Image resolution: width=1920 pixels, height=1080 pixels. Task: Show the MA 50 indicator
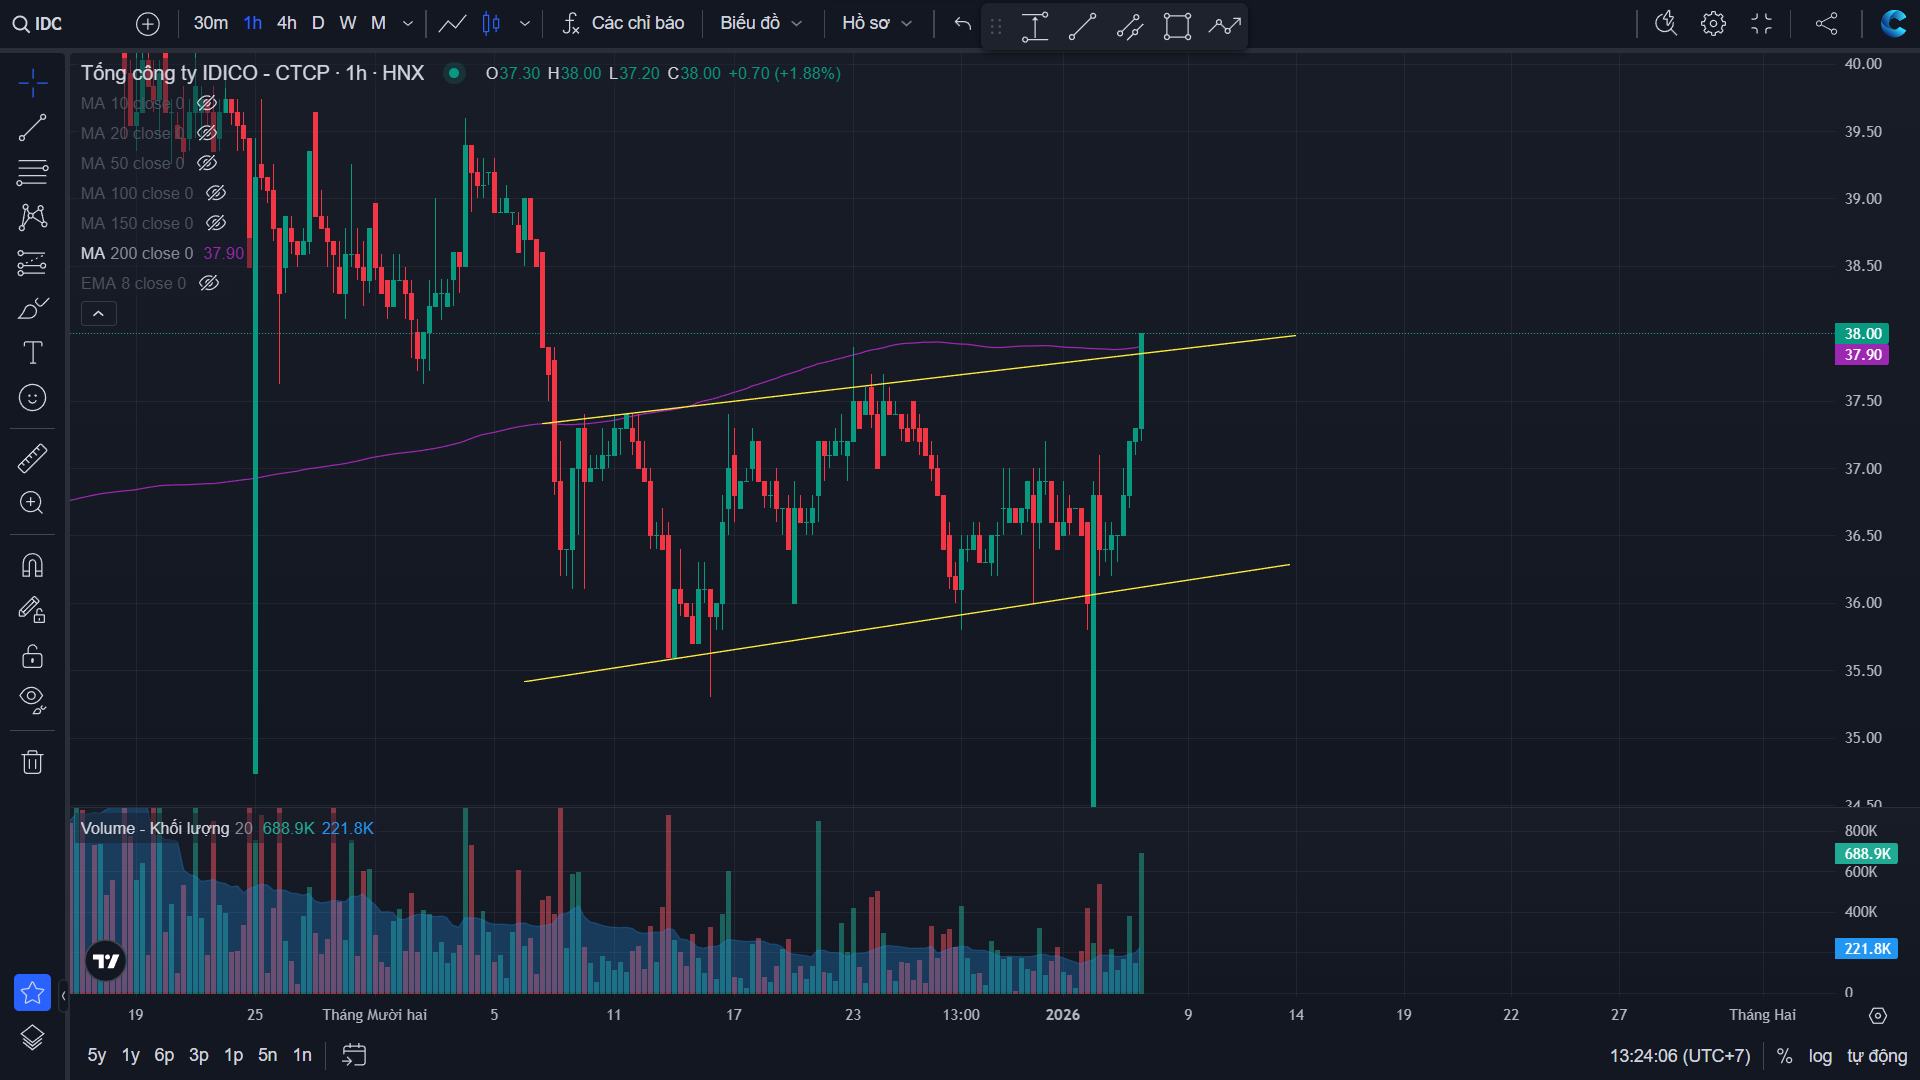[207, 163]
